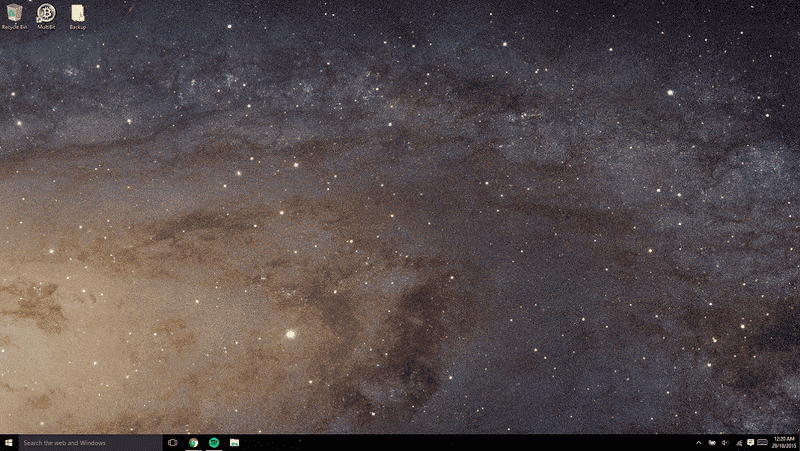Open the touch keyboard tray icon

coord(762,442)
